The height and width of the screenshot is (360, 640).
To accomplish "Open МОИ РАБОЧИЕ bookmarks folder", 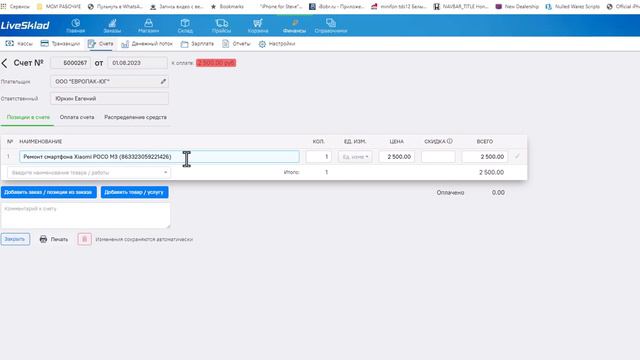I will (x=59, y=7).
